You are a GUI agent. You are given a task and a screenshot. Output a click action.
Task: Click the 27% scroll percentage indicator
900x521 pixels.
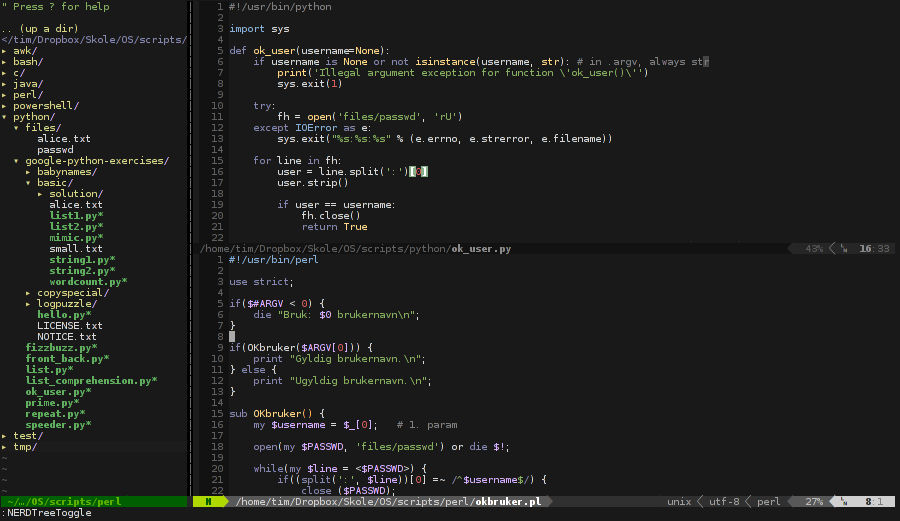point(813,502)
